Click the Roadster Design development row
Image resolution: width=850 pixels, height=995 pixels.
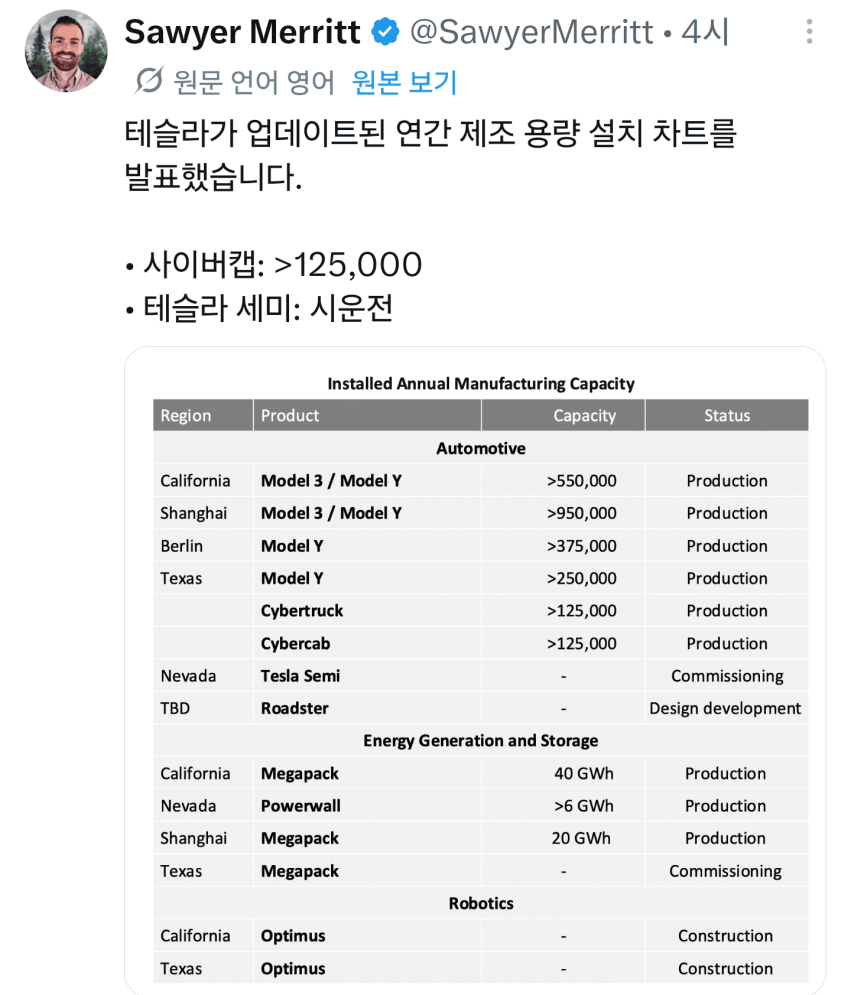(481, 708)
